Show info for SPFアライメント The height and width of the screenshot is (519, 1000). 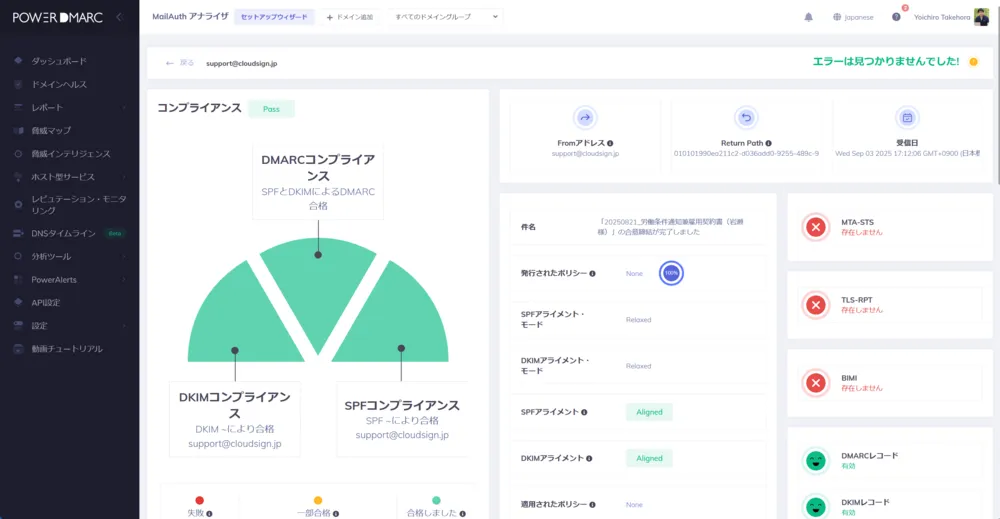[x=584, y=413]
